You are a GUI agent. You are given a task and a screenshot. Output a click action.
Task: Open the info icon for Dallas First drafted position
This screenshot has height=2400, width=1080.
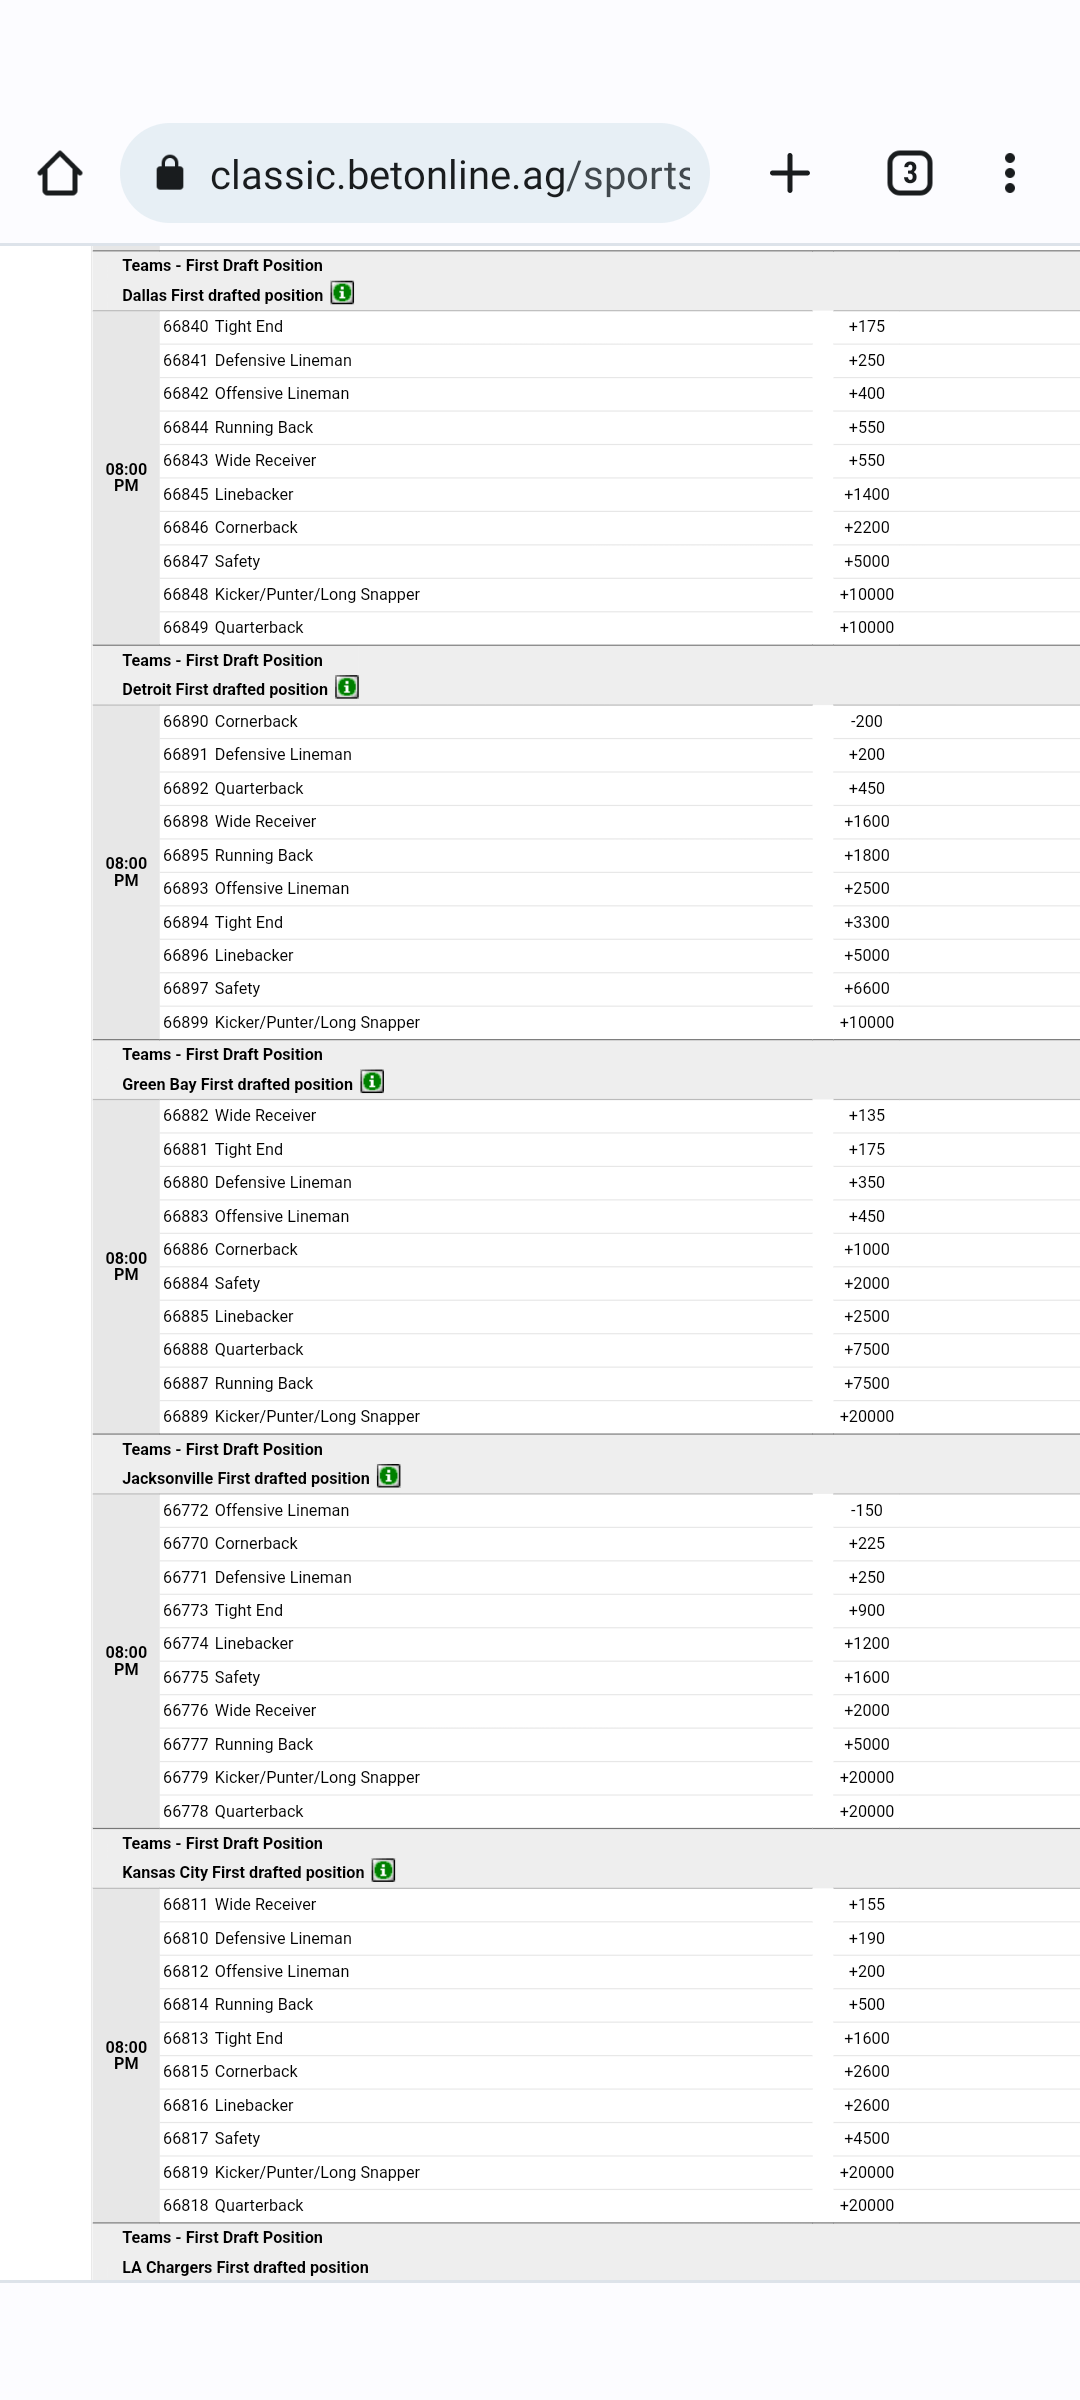click(343, 294)
